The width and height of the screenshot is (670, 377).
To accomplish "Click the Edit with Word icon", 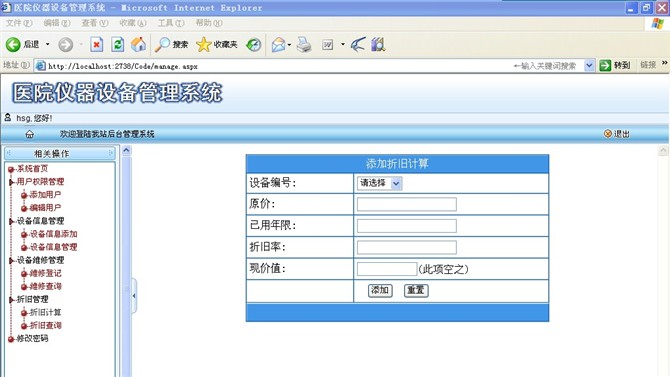I will click(328, 44).
